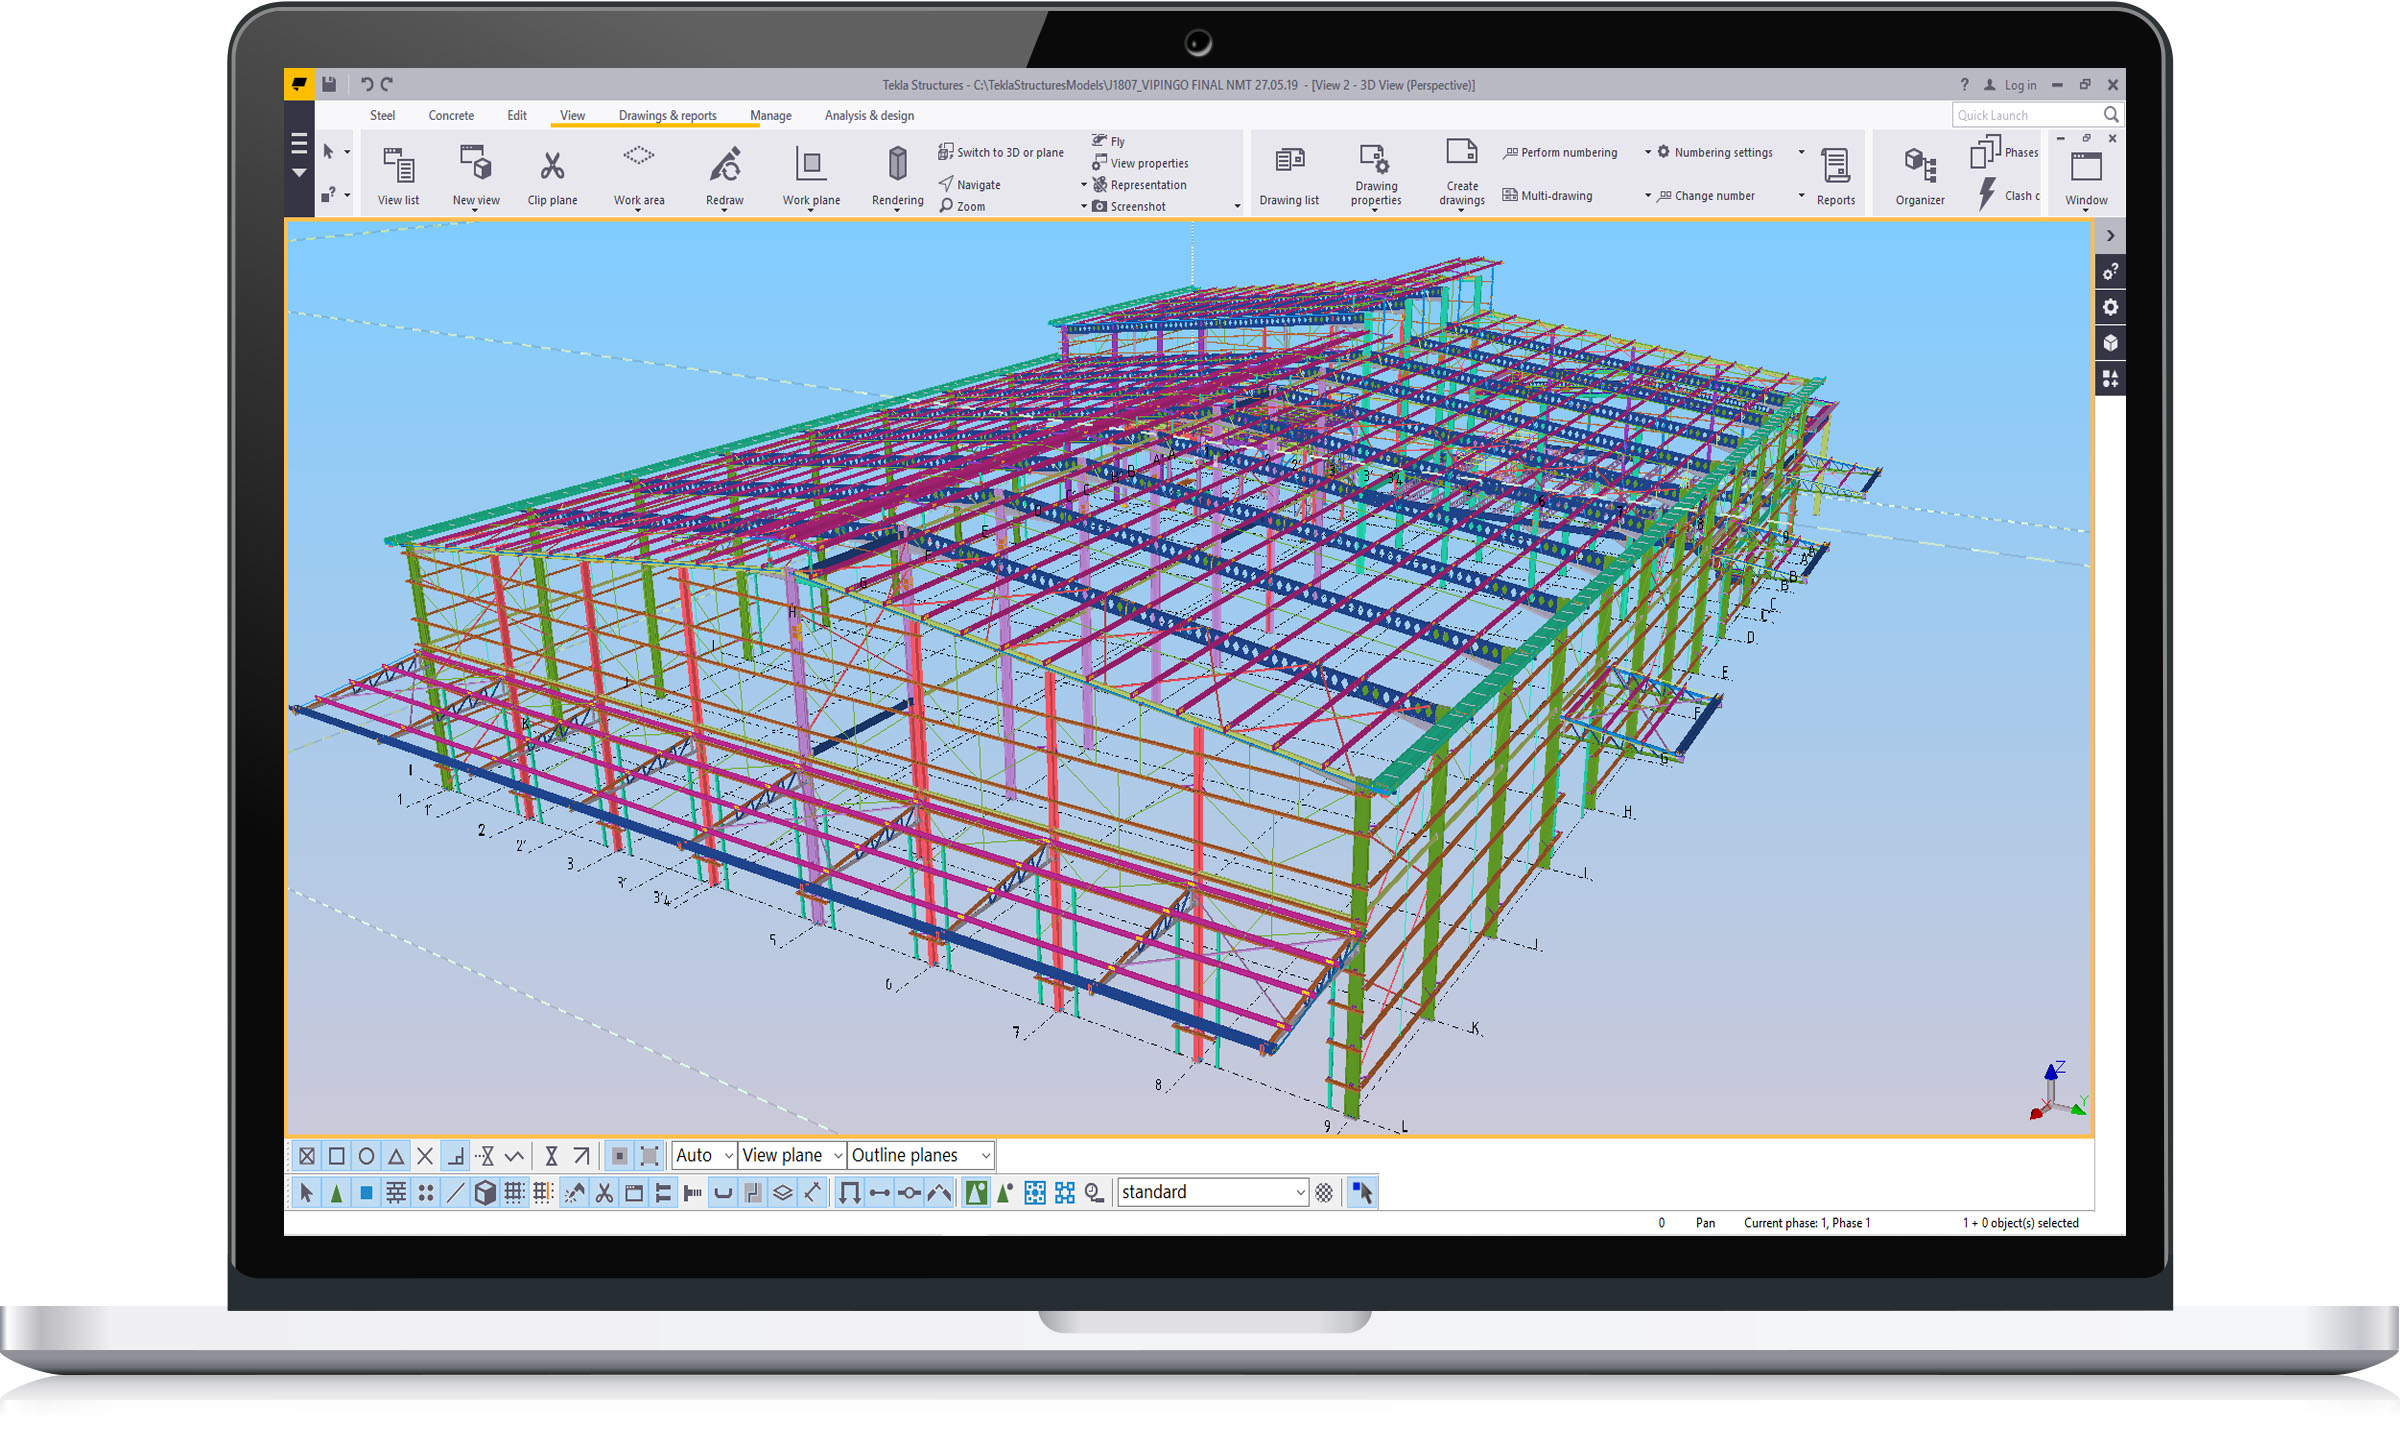Open the Organizer tool
The width and height of the screenshot is (2400, 1444).
[1920, 166]
